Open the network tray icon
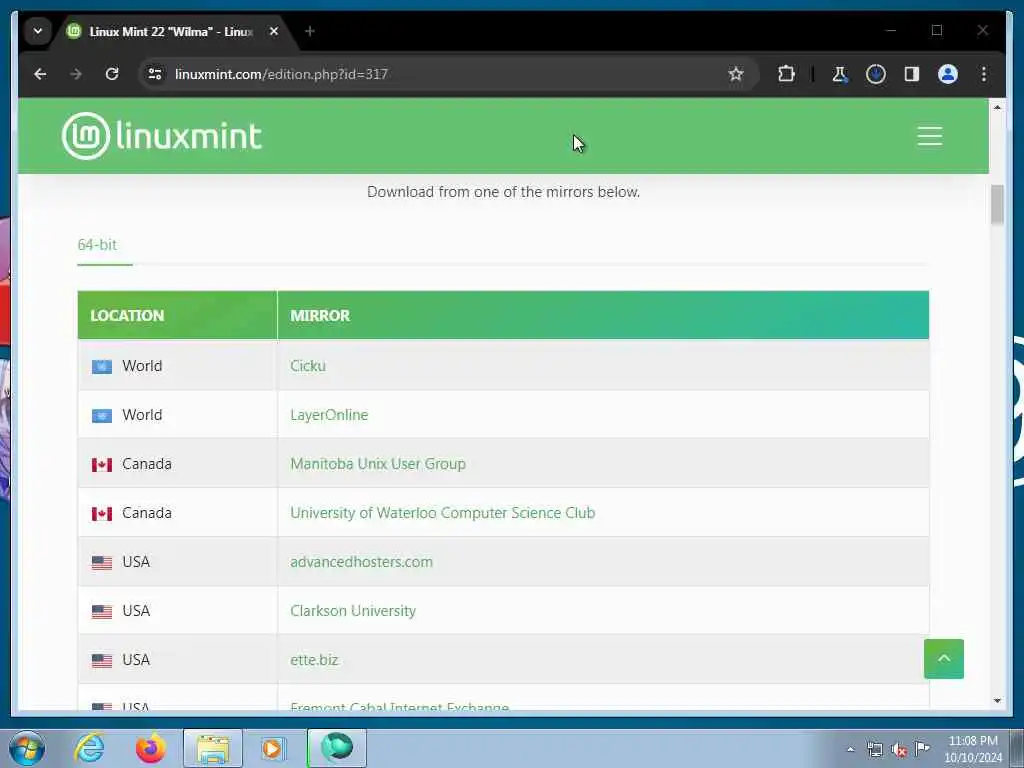Viewport: 1024px width, 768px height. click(x=874, y=750)
